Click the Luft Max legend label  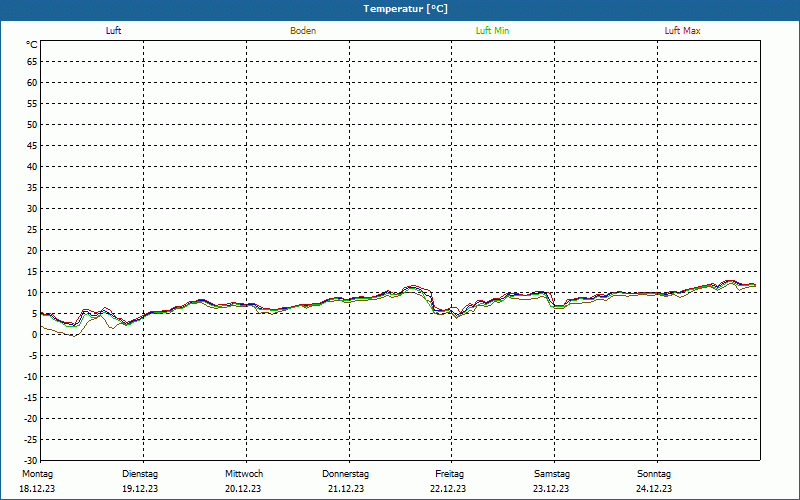click(682, 31)
